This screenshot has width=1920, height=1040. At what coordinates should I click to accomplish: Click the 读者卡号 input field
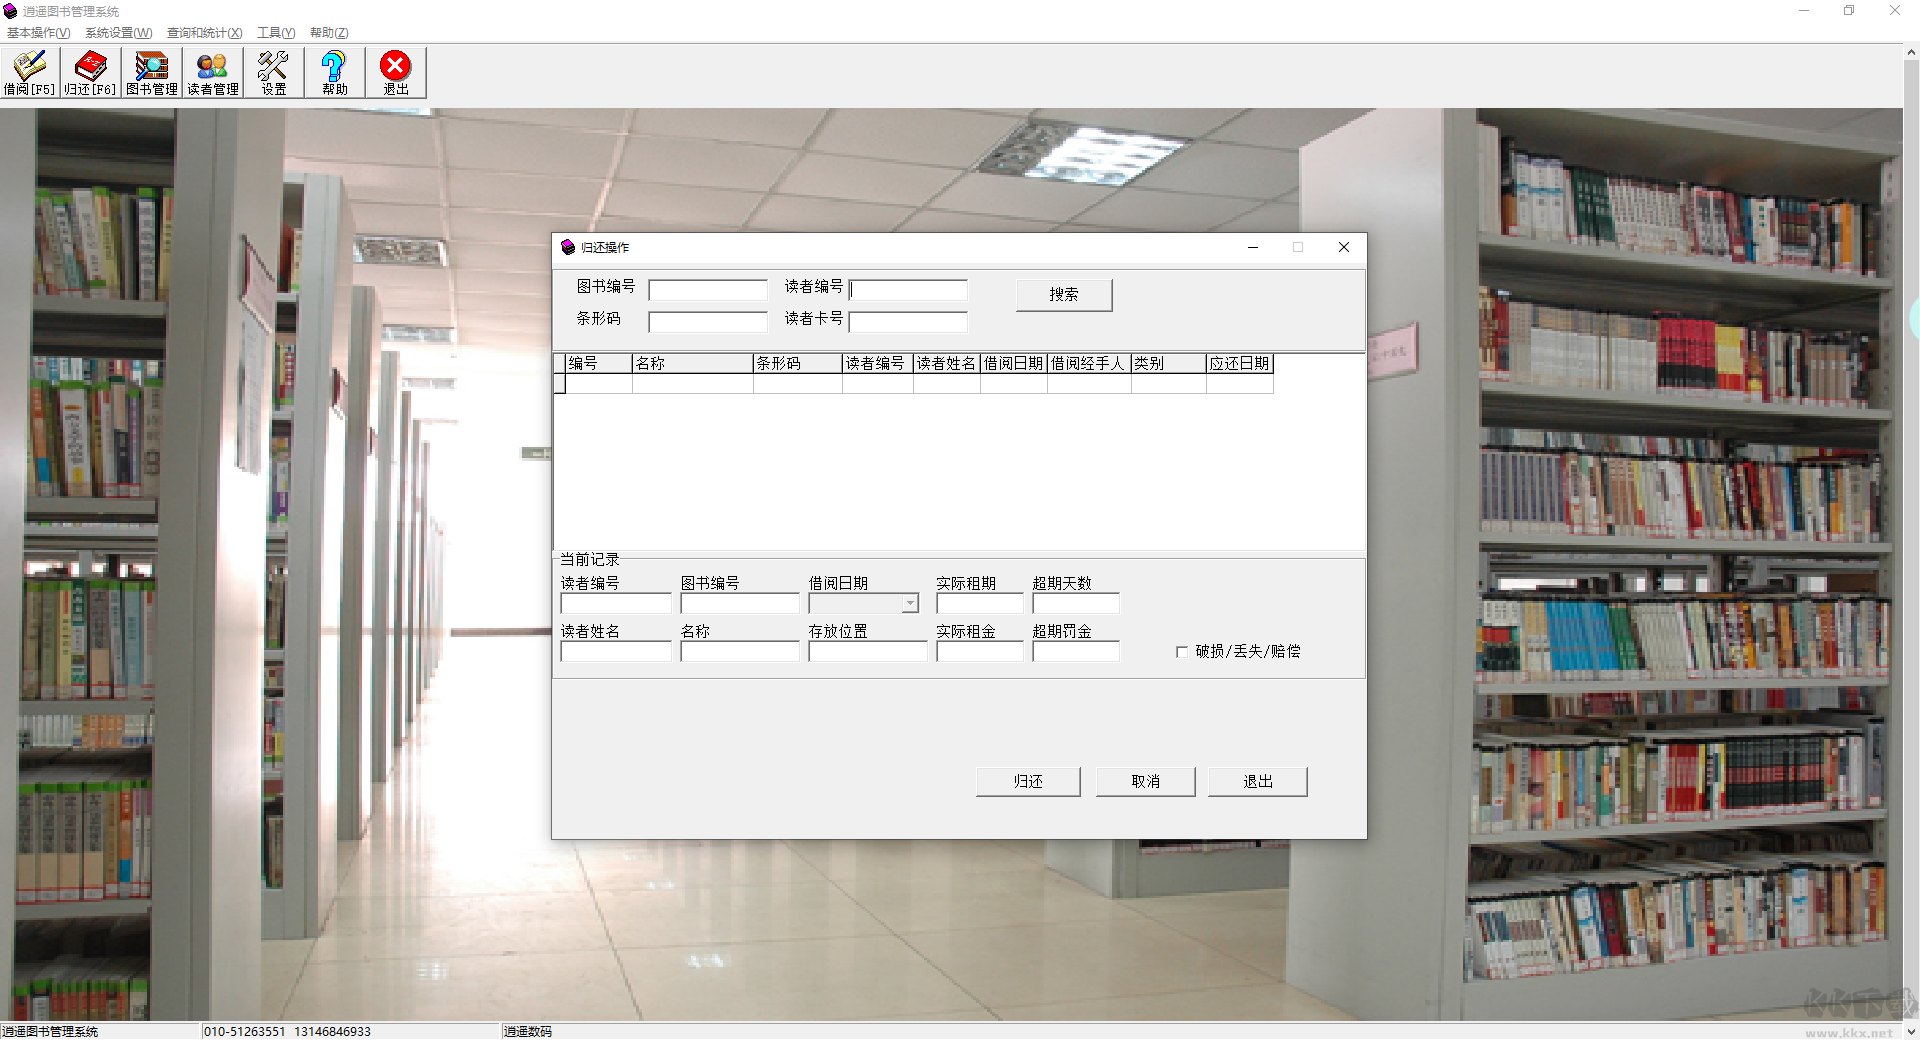point(908,322)
